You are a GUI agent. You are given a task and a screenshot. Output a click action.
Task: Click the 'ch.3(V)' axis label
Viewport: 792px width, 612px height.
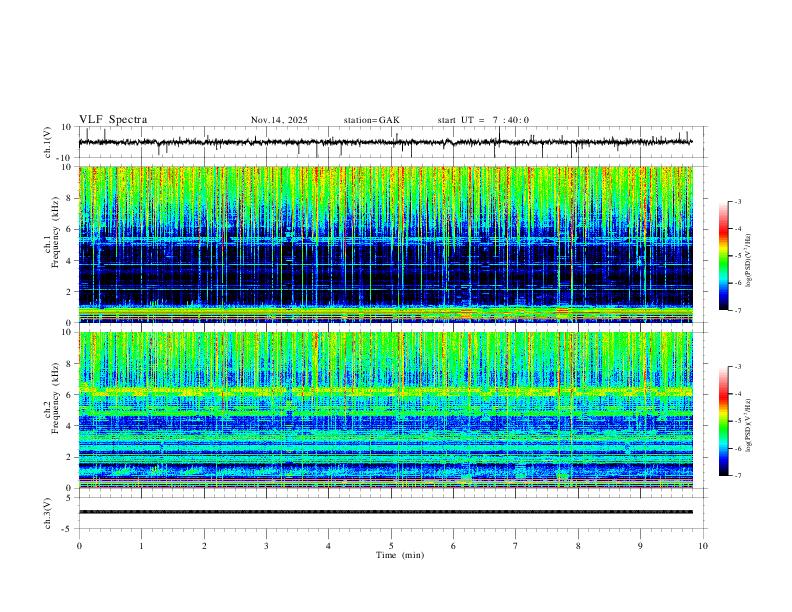48,513
